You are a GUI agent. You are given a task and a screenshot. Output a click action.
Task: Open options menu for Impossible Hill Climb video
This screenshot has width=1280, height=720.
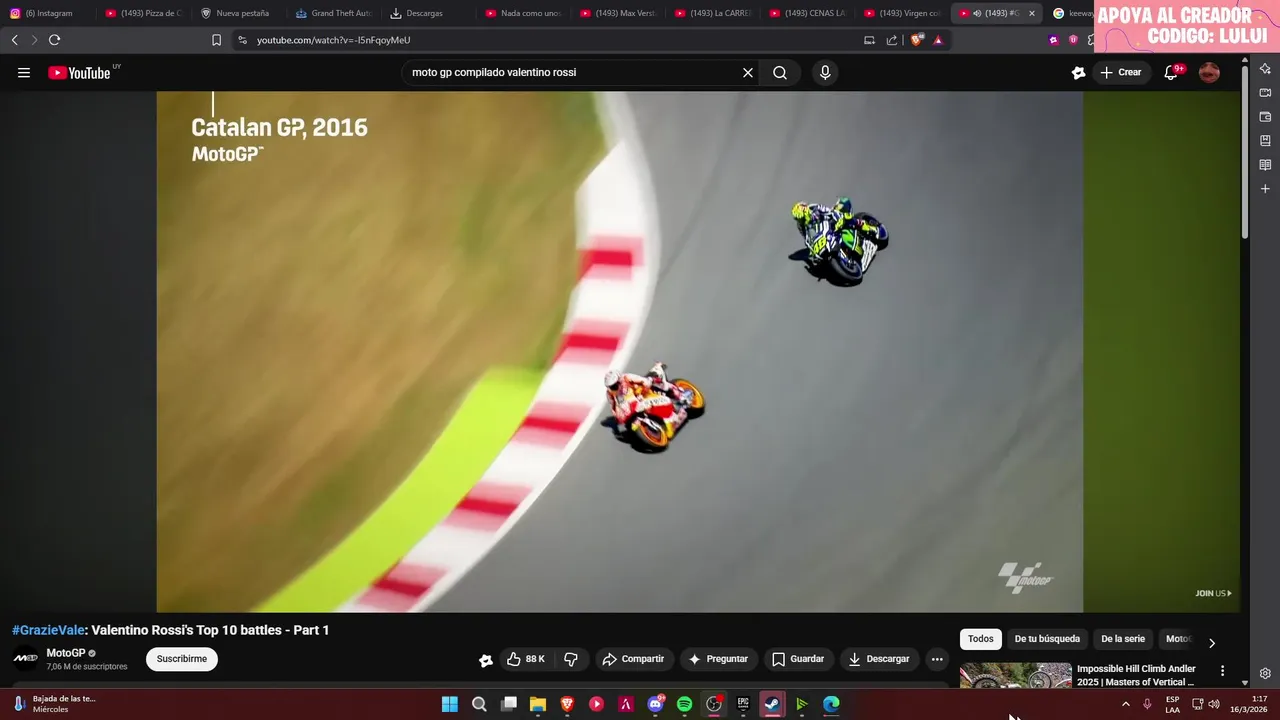[1222, 671]
